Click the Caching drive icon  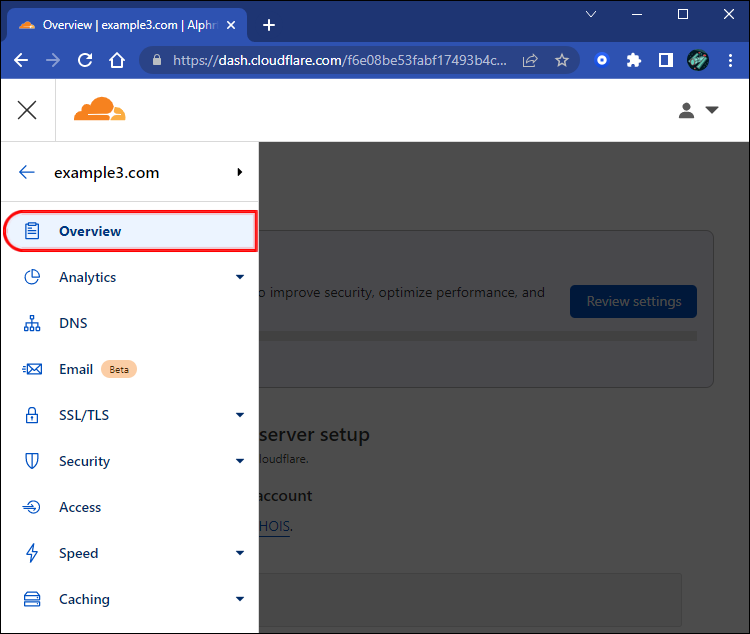pyautogui.click(x=32, y=599)
